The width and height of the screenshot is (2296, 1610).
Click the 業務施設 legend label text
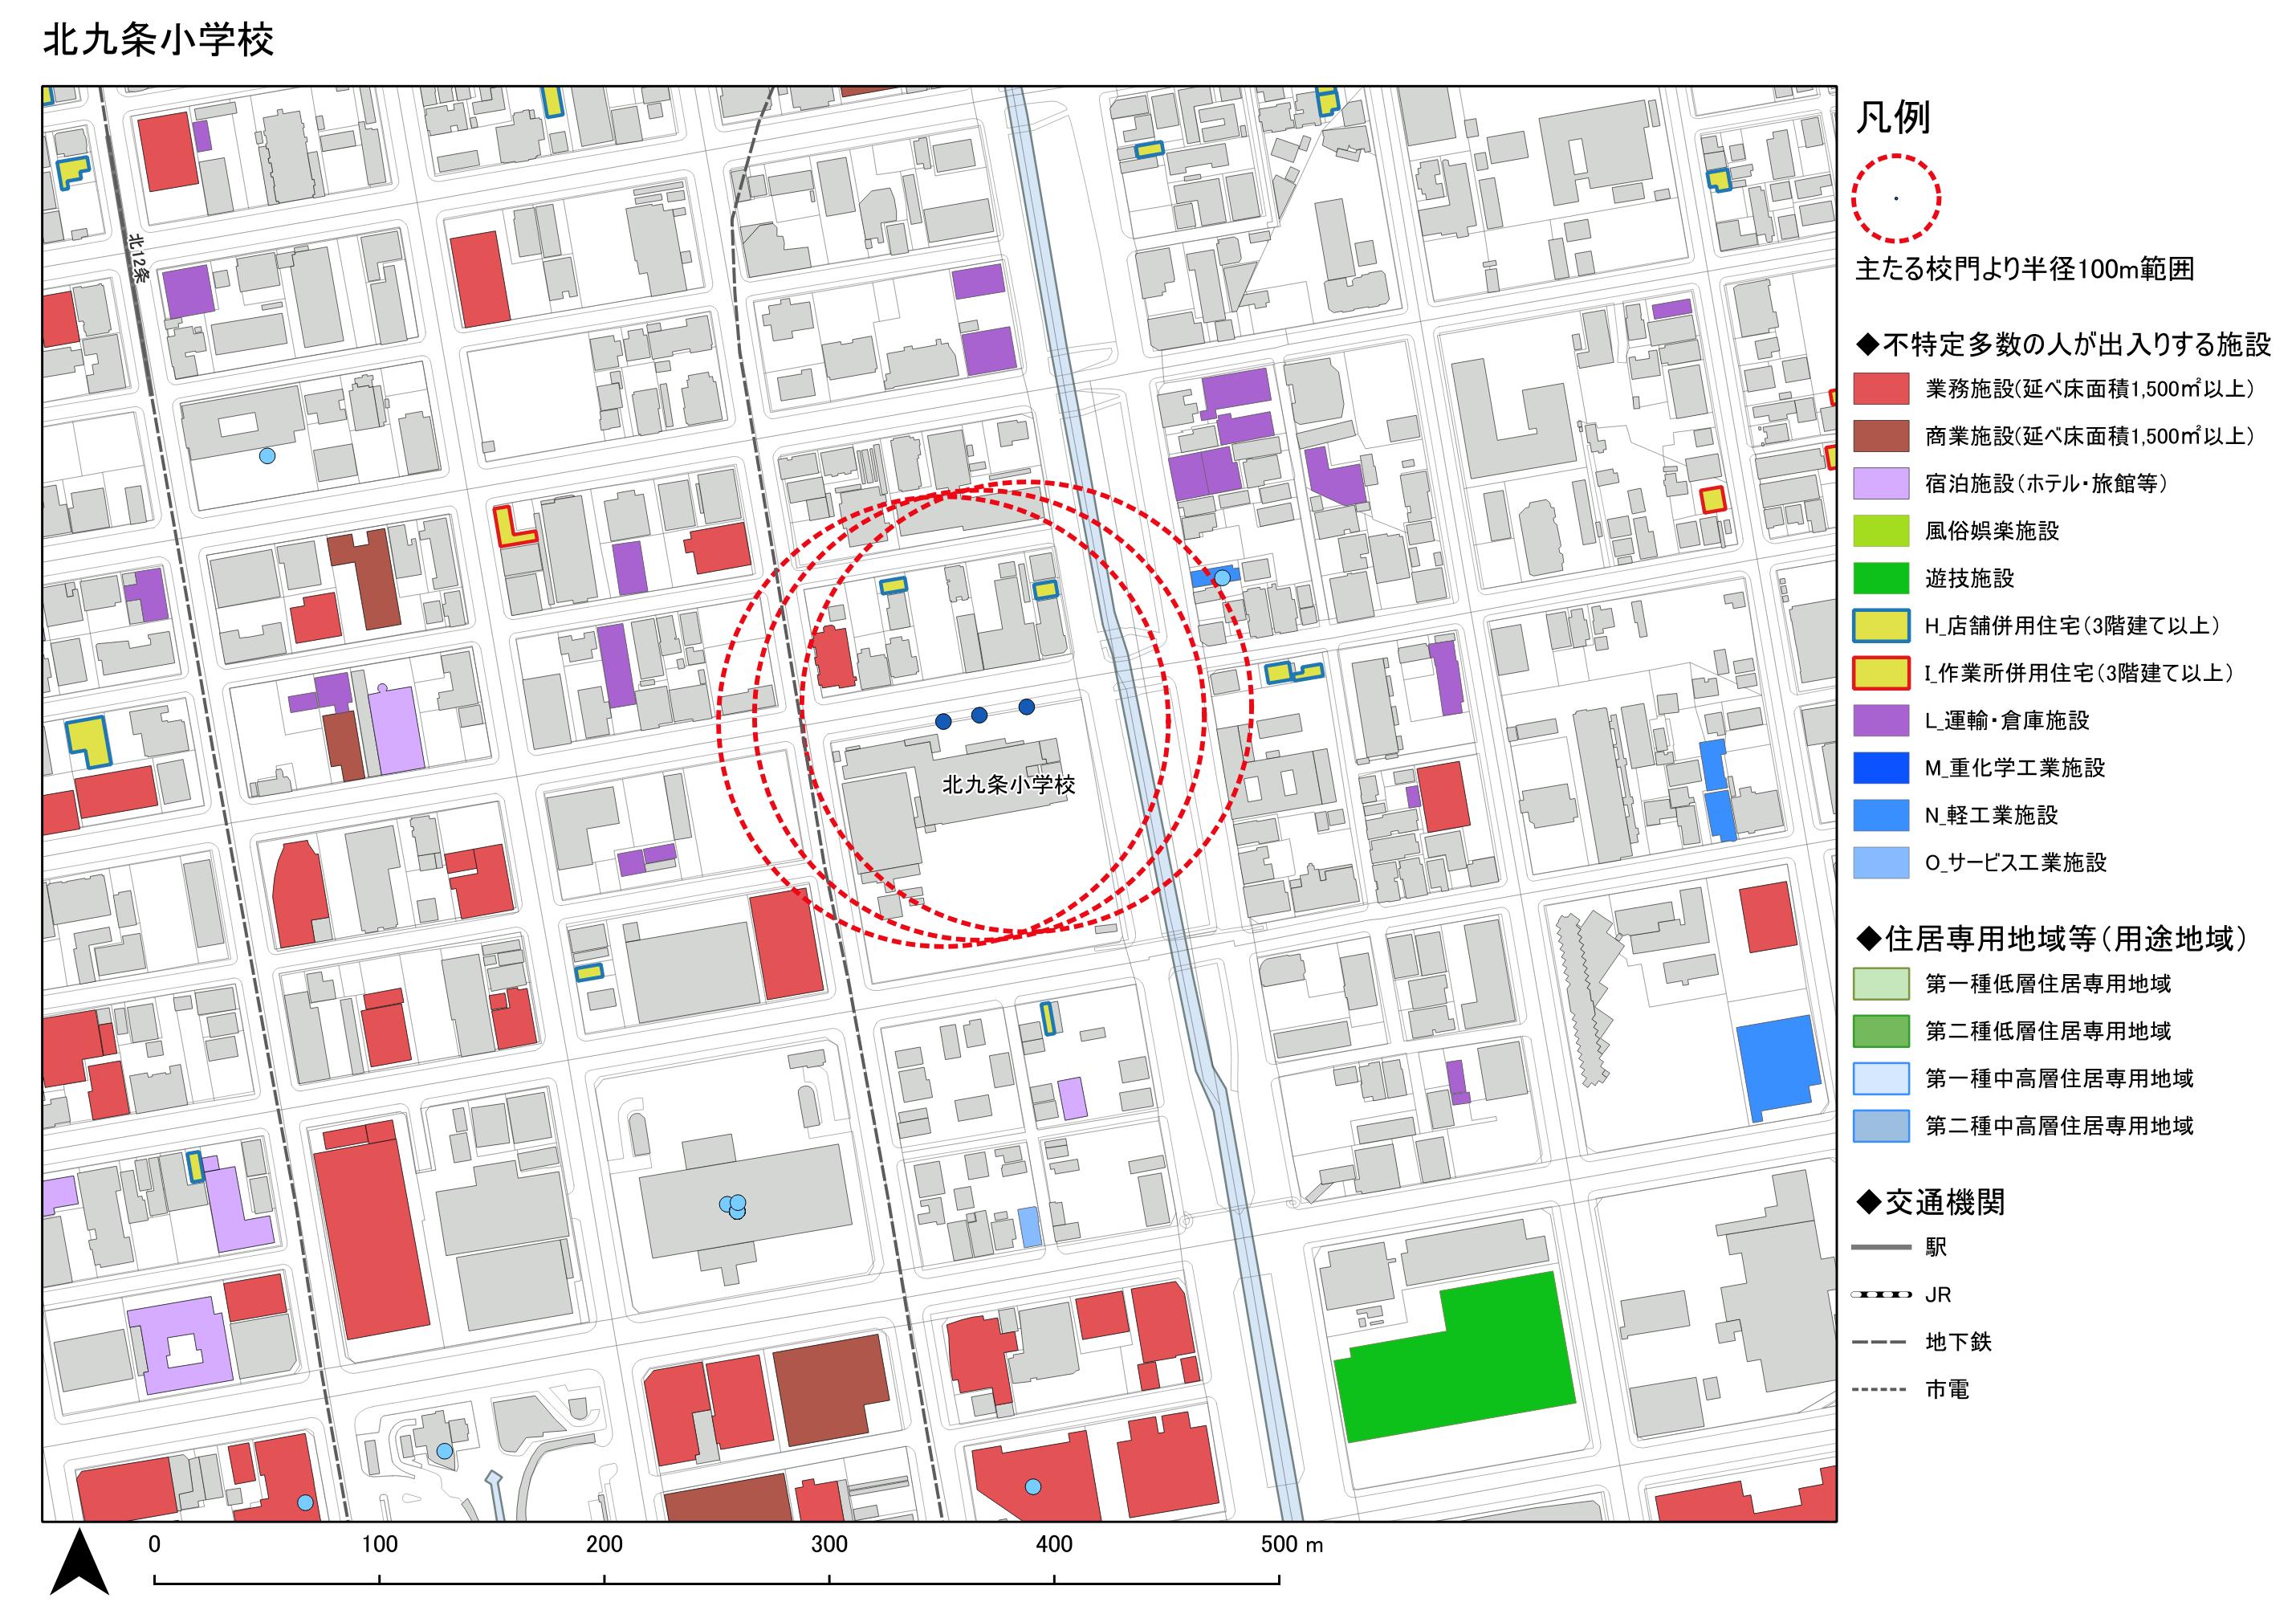pyautogui.click(x=2090, y=389)
